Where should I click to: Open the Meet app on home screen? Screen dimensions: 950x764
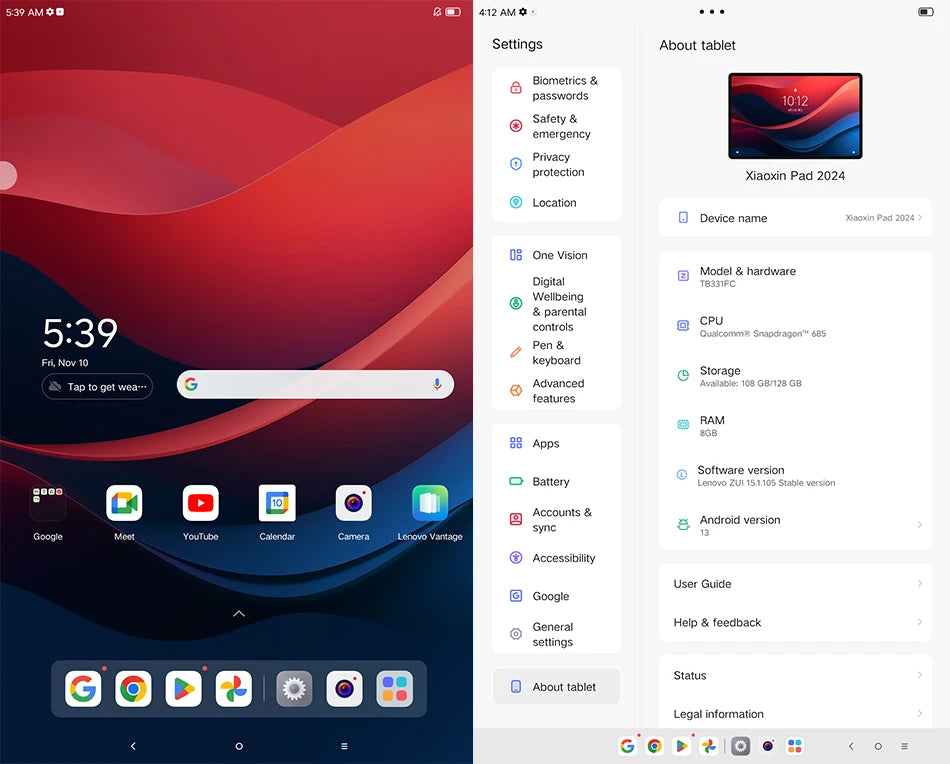click(124, 504)
